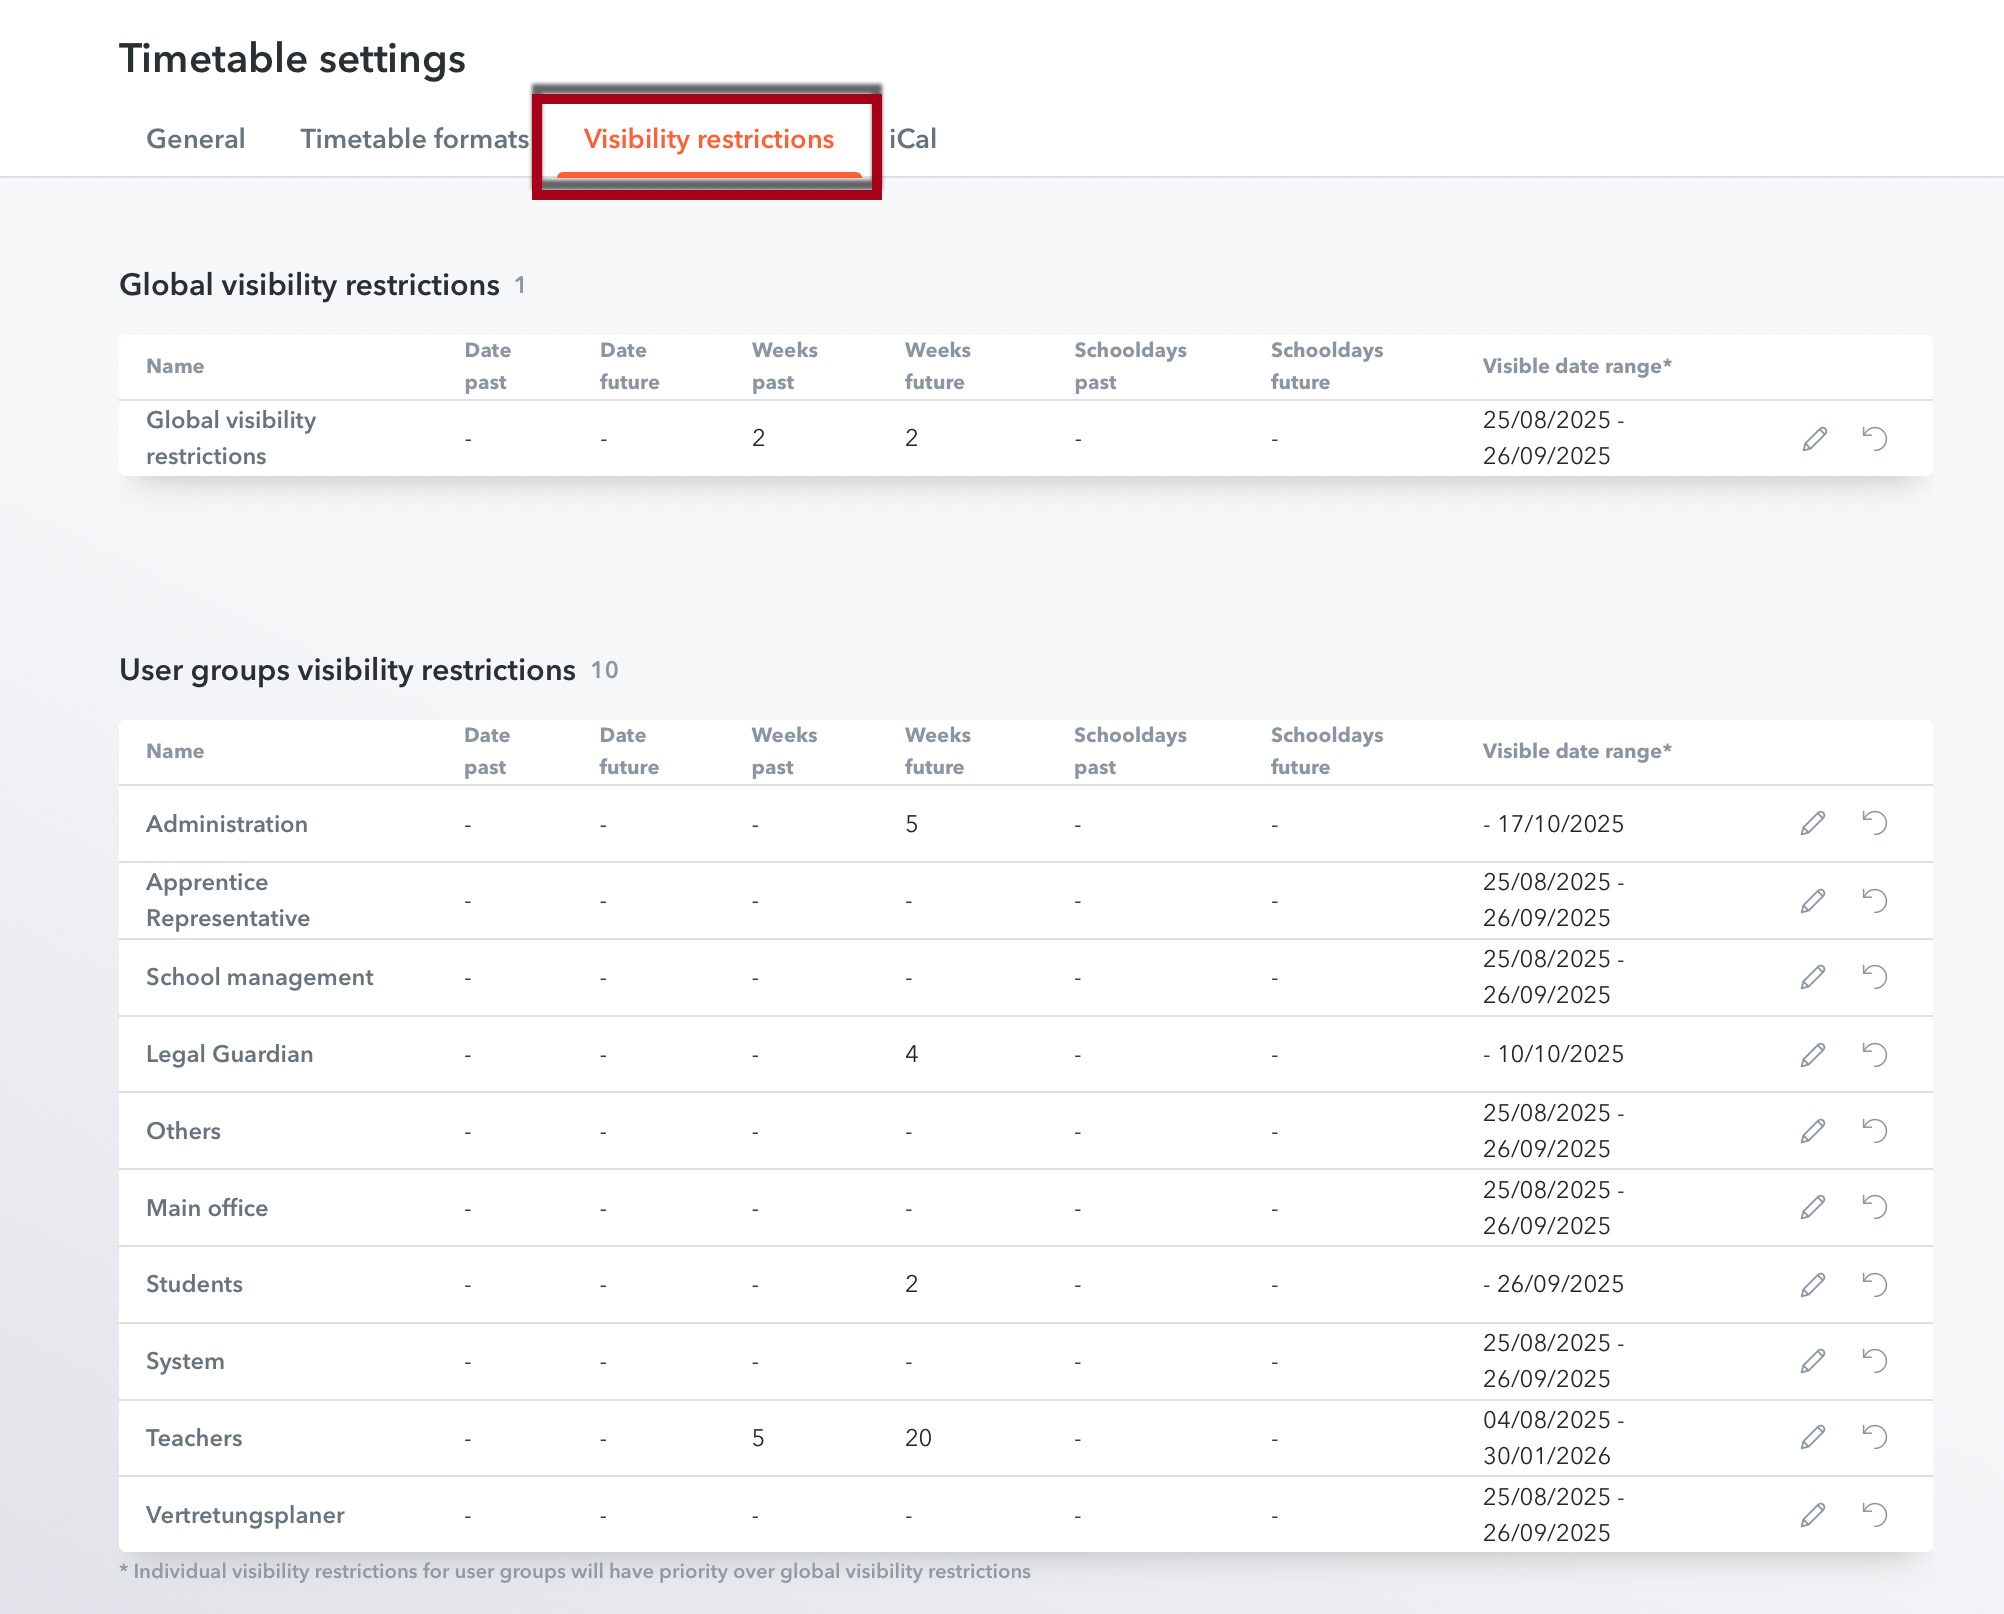Edit Apprentice Representative restriction
Image resolution: width=2004 pixels, height=1614 pixels.
[x=1813, y=900]
